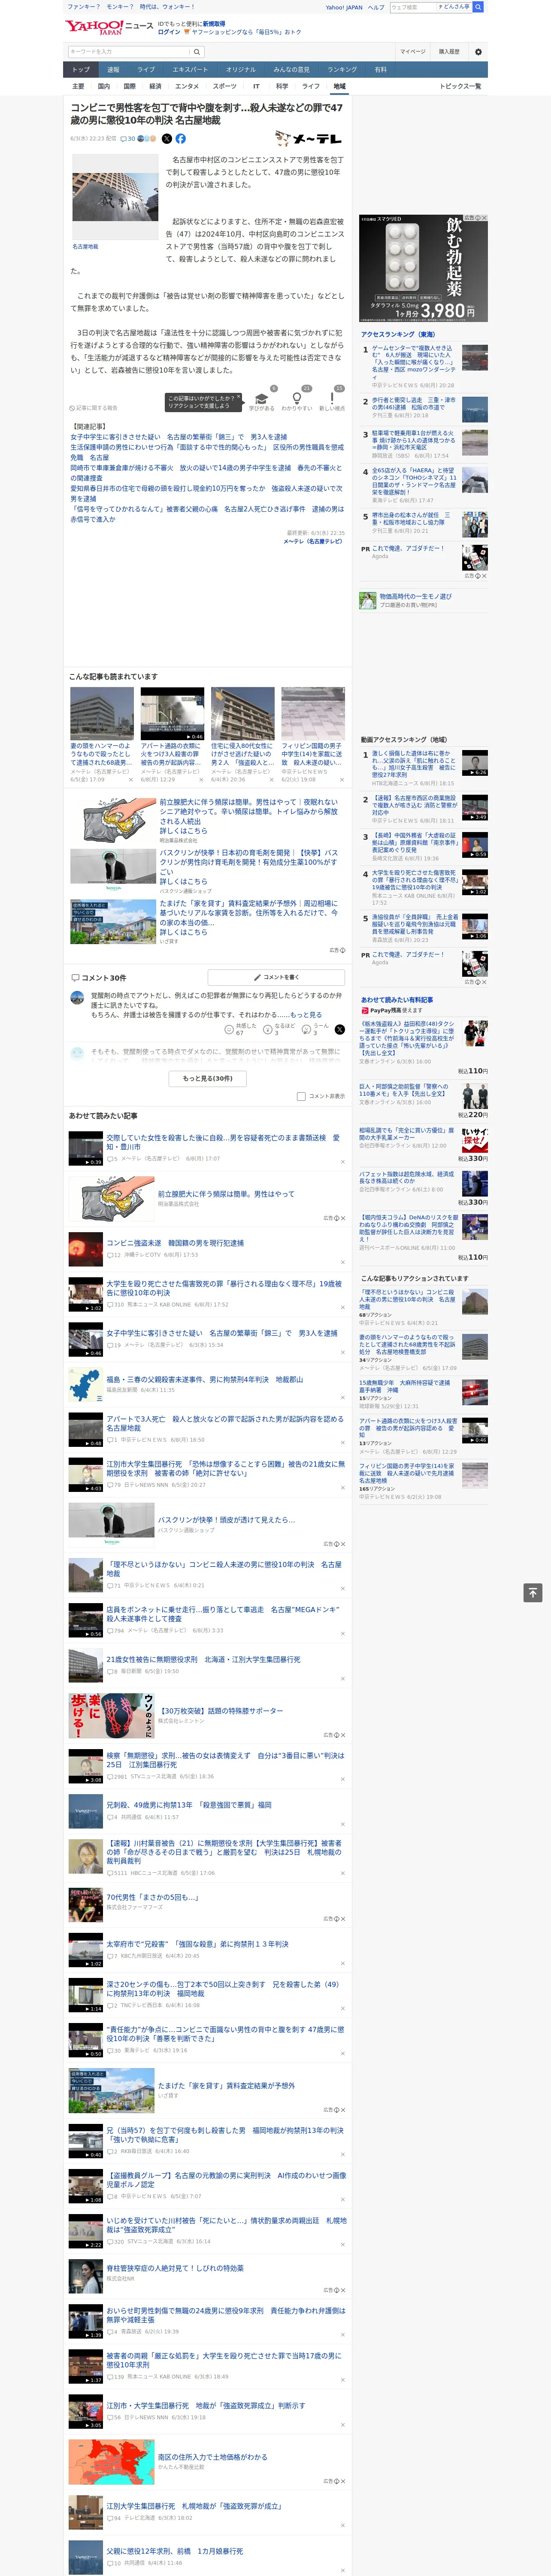Open the ヘルプ link in header

coord(375,7)
